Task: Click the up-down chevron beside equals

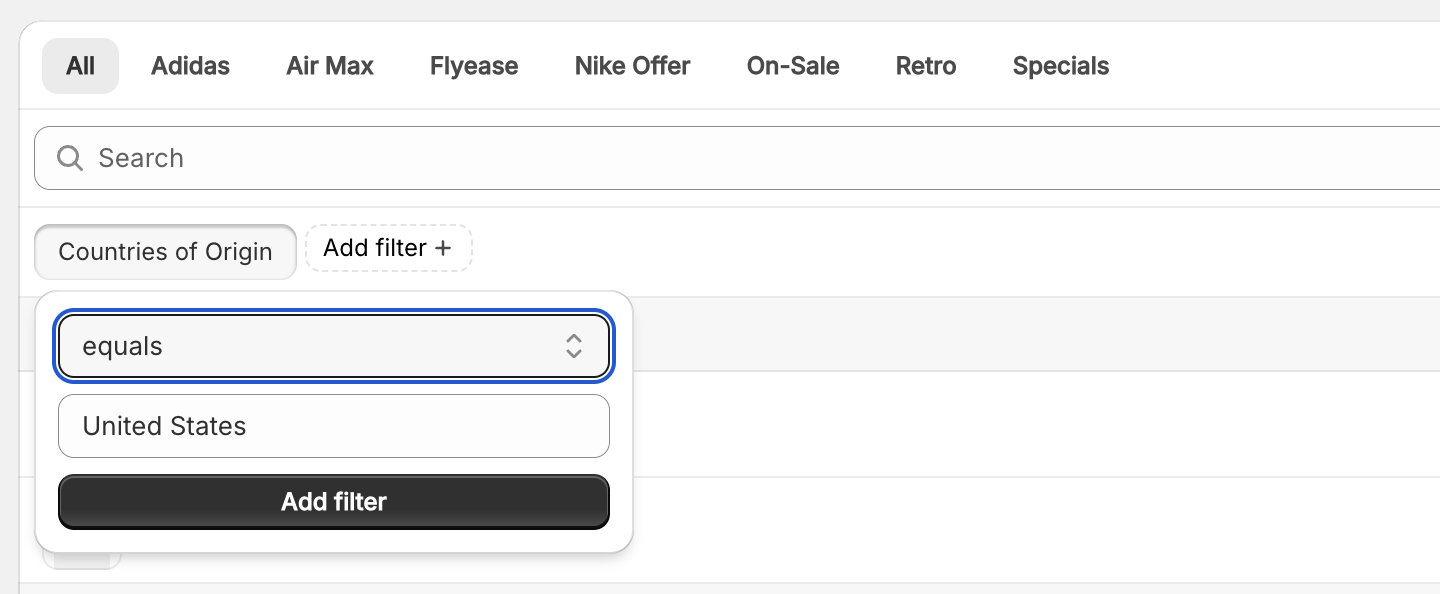Action: coord(574,346)
